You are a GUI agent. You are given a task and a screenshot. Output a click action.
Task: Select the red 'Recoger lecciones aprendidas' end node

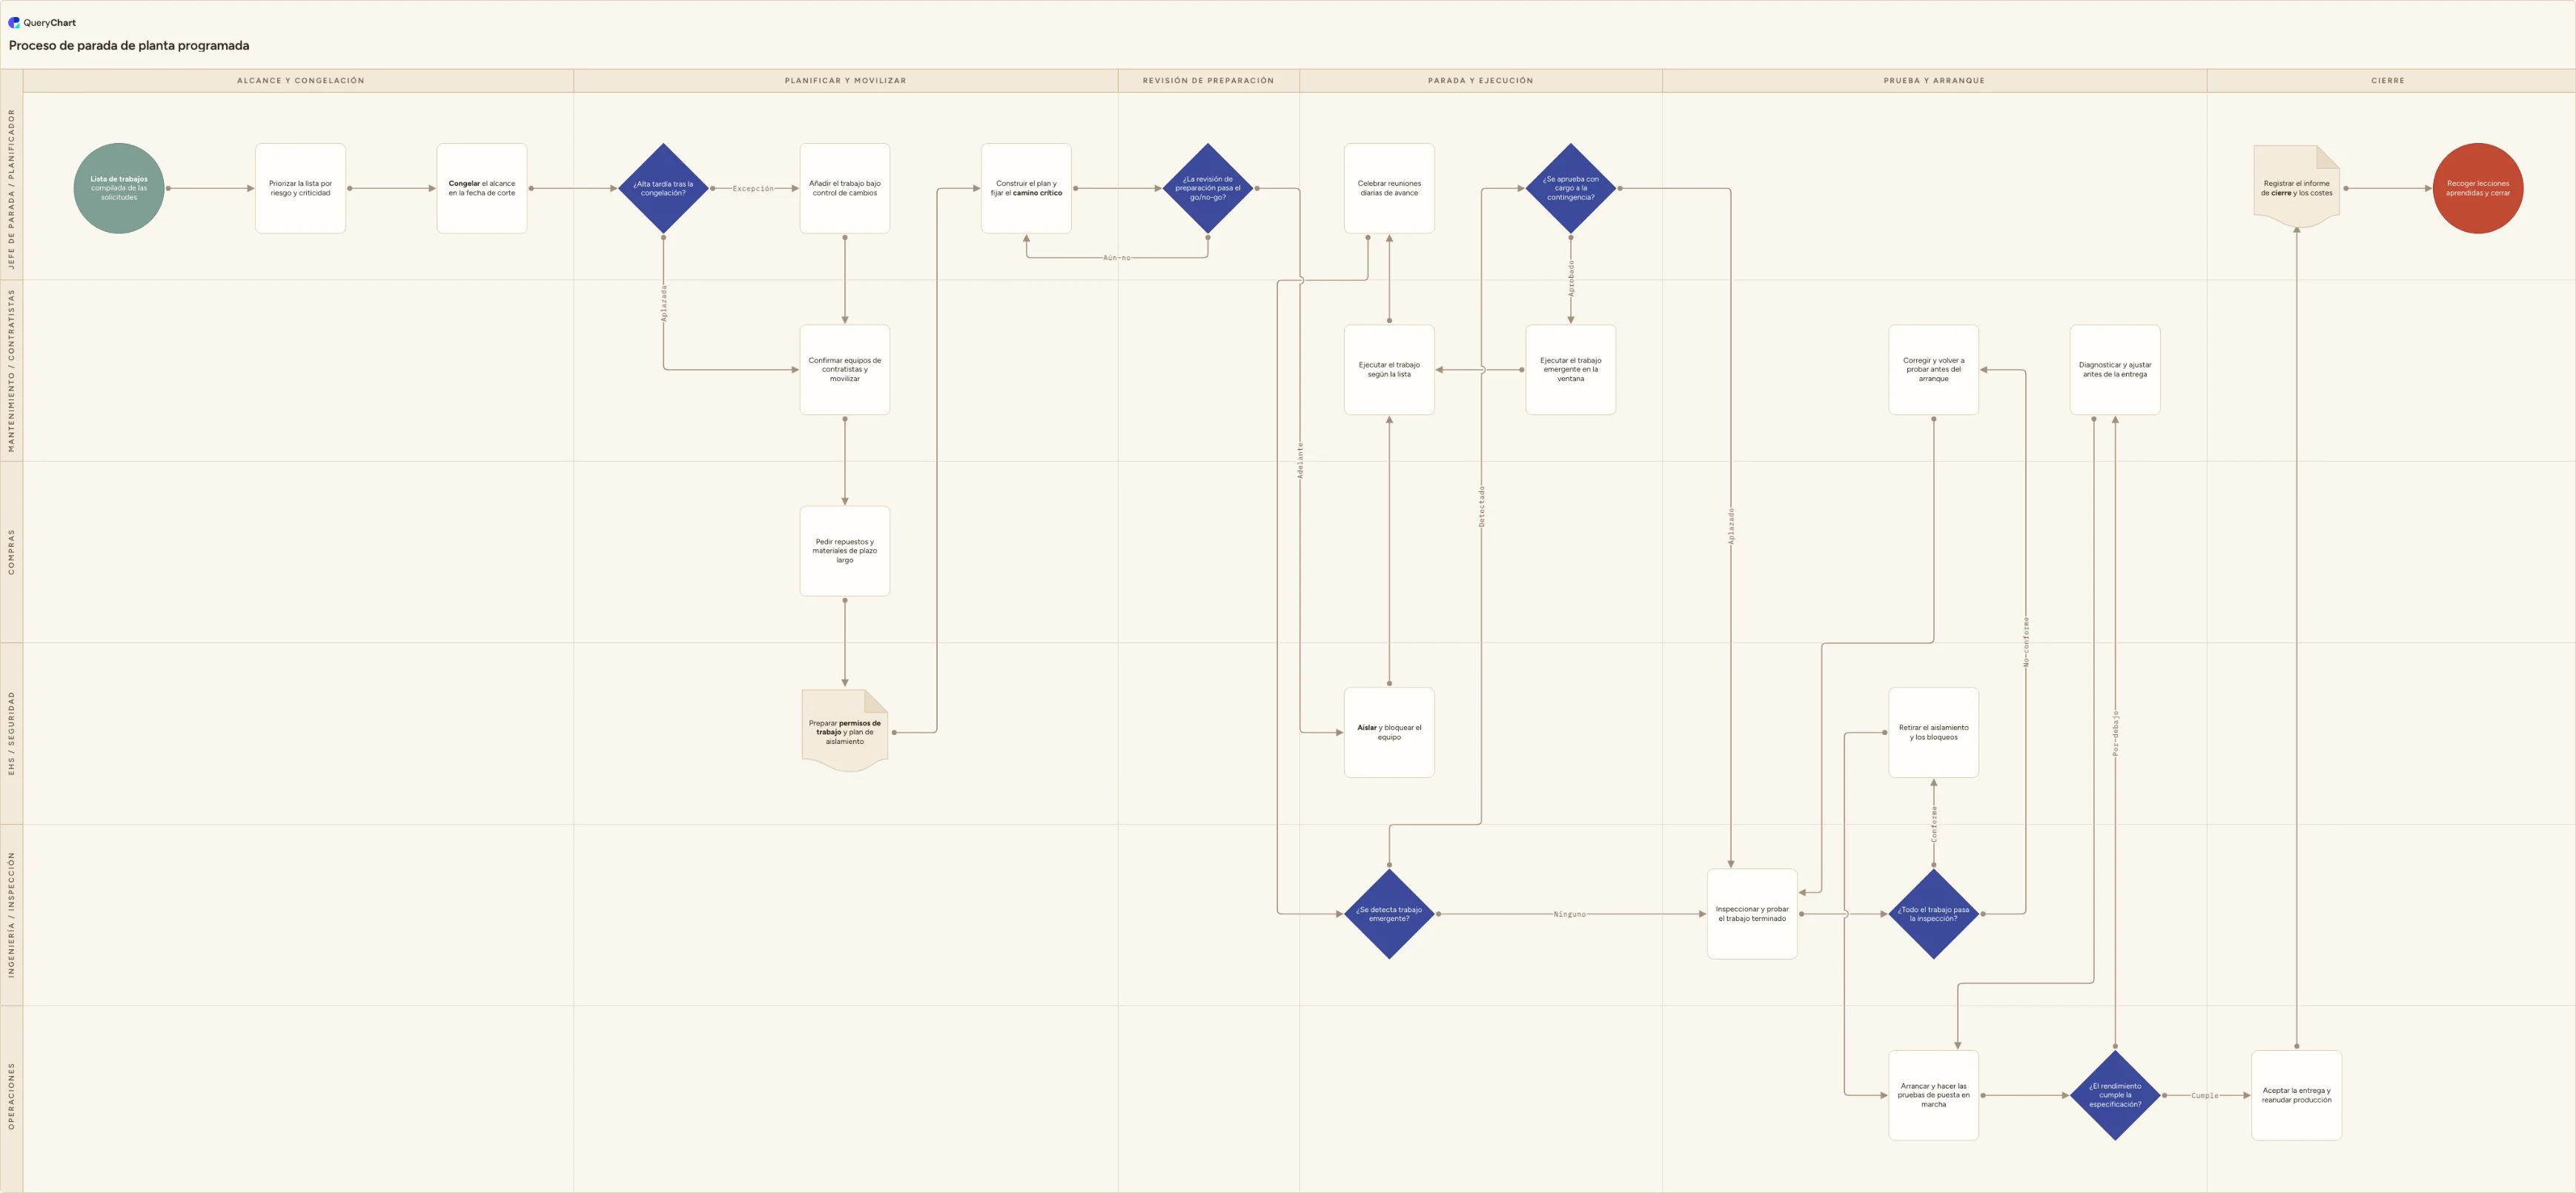point(2477,188)
